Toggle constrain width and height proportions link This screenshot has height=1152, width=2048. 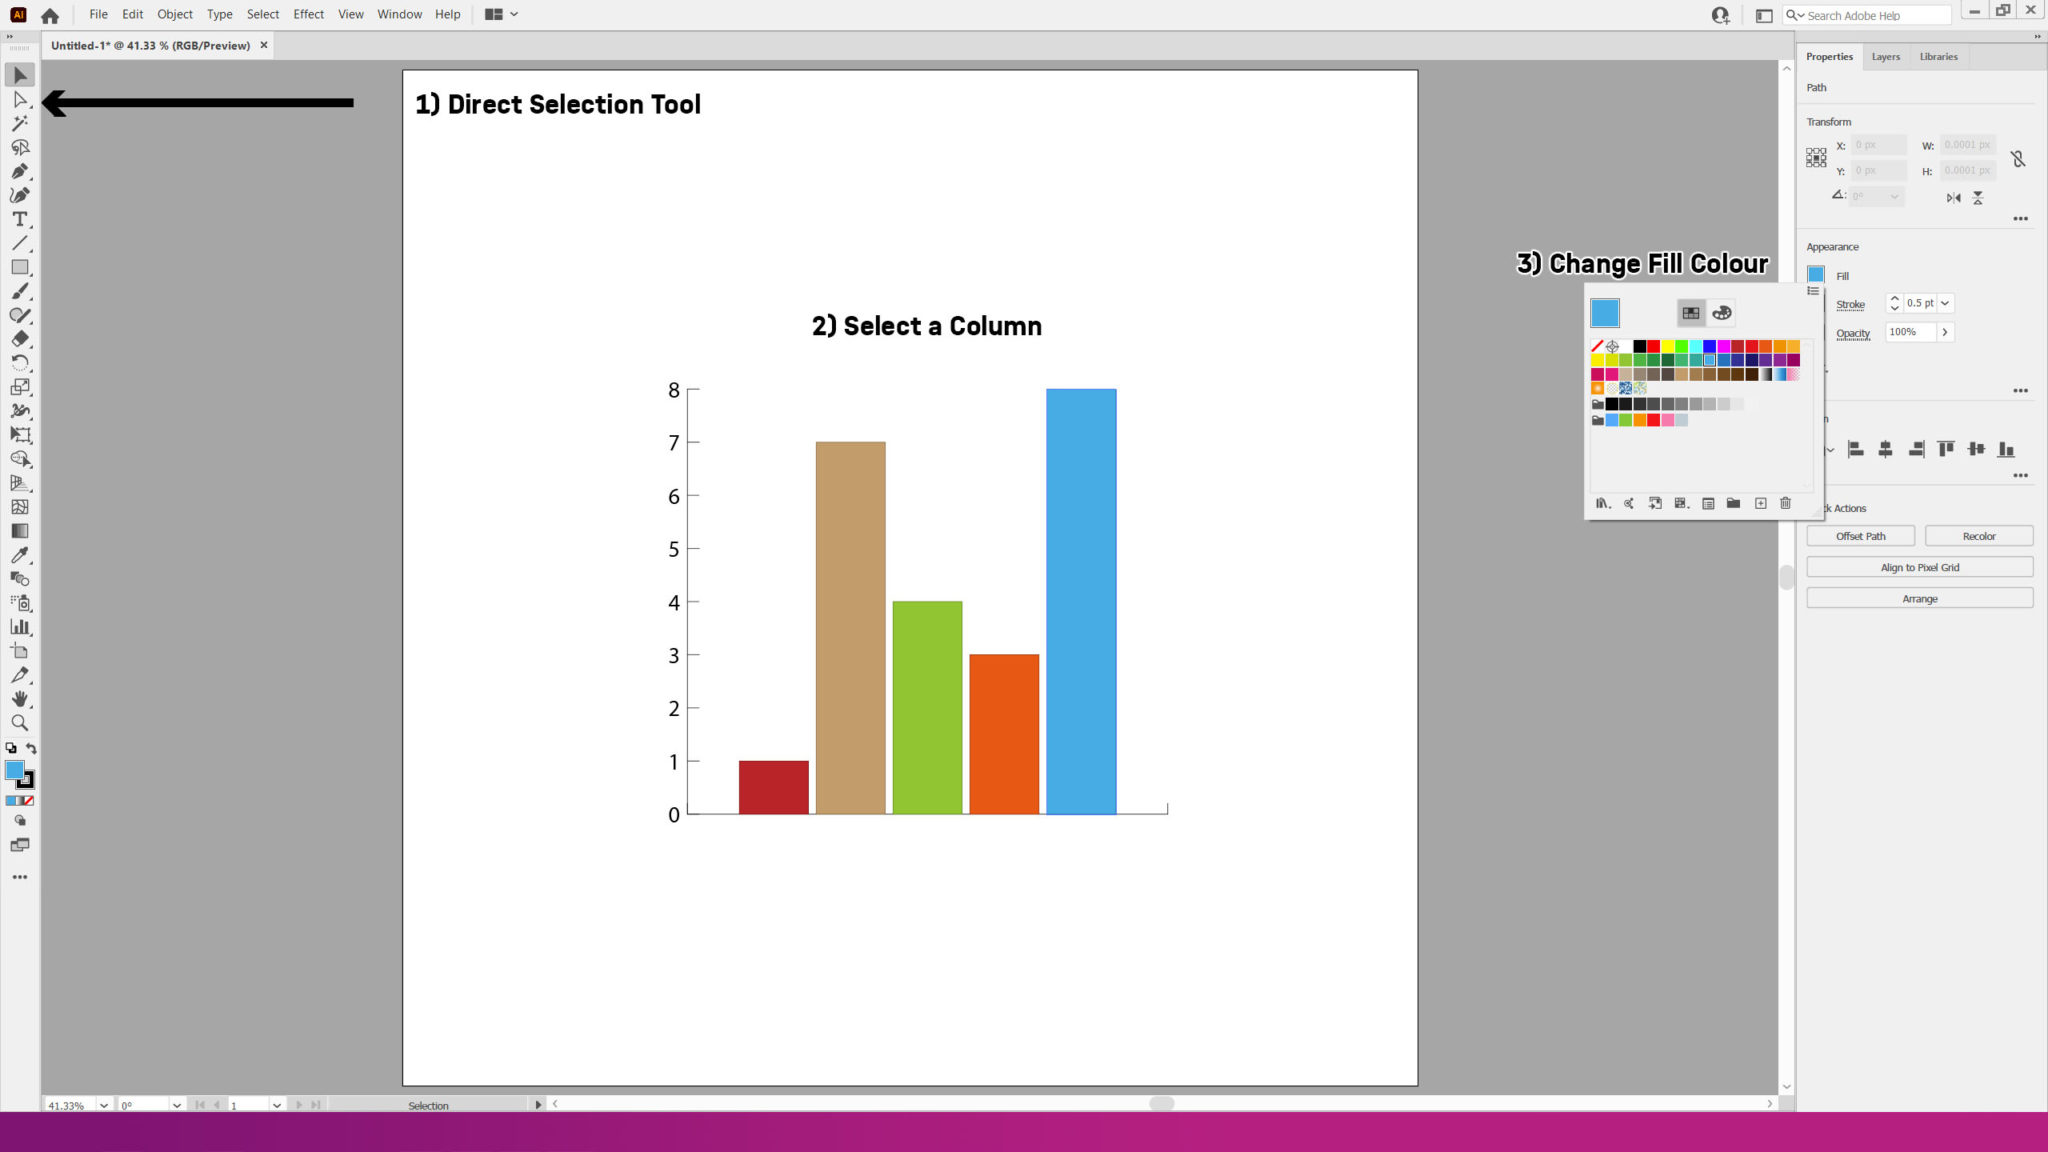pyautogui.click(x=2018, y=158)
